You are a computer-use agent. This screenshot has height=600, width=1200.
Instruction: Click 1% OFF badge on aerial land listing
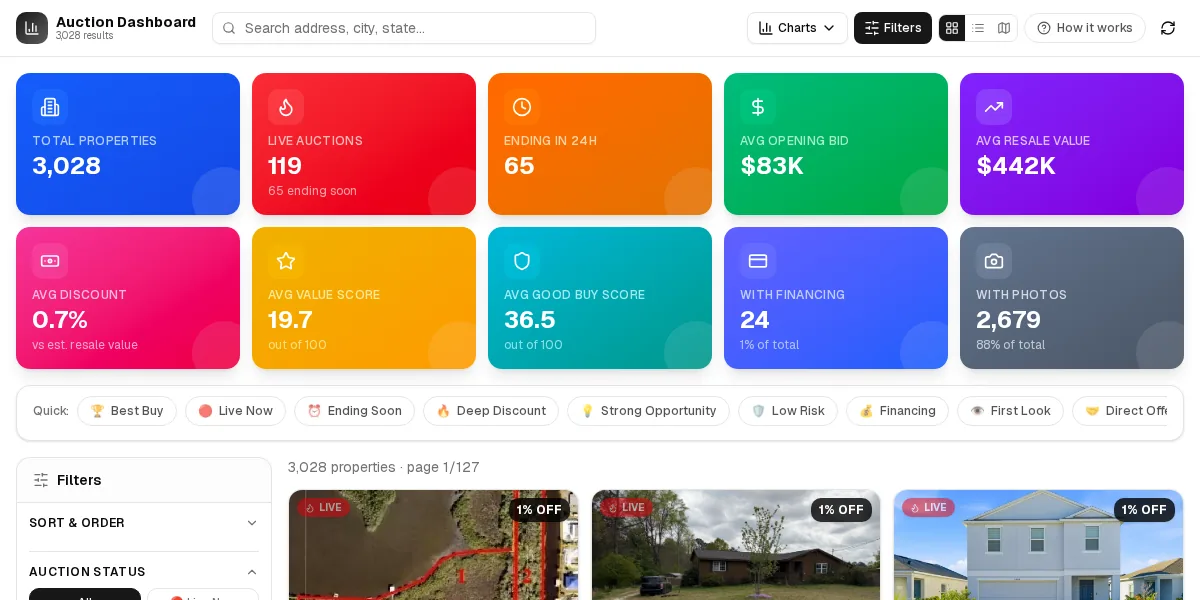pyautogui.click(x=539, y=510)
